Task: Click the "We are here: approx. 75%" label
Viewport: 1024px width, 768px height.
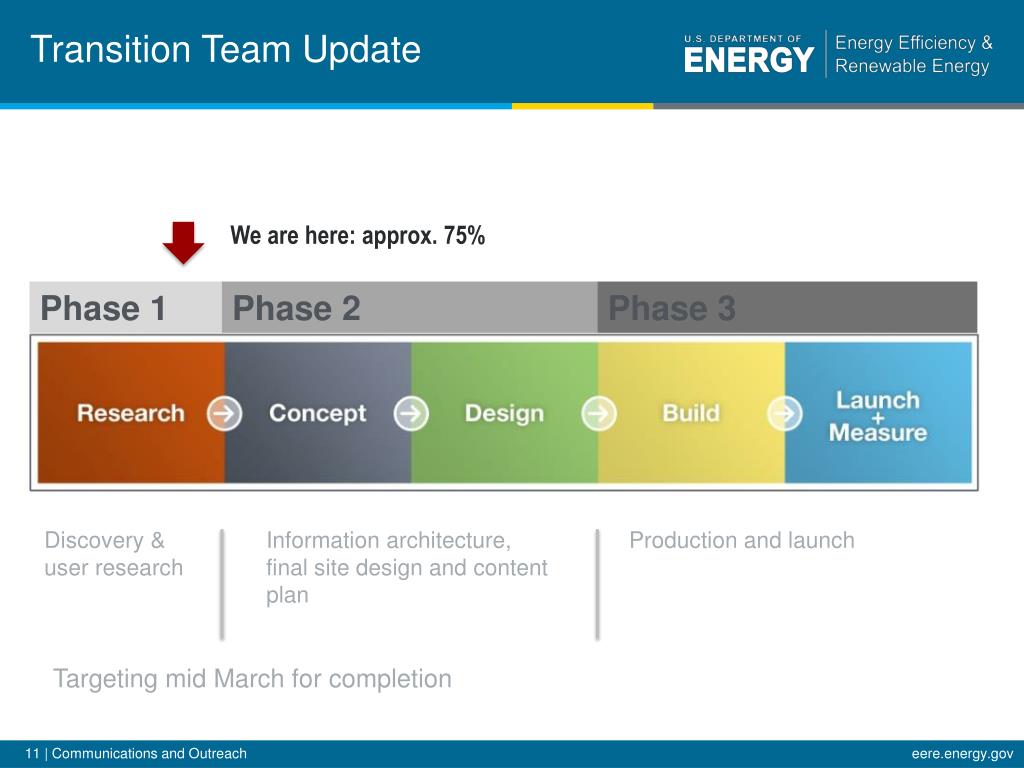Action: coord(357,236)
